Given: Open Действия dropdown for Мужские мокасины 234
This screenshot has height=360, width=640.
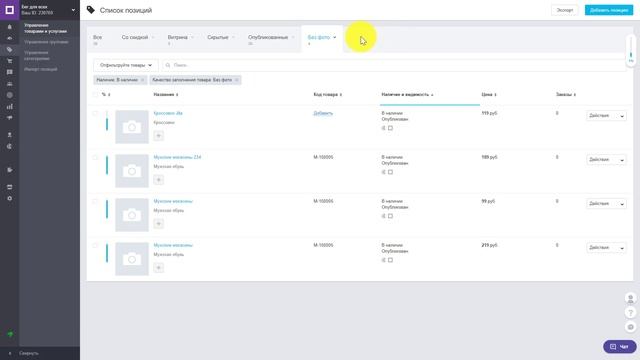Looking at the screenshot, I should [x=607, y=160].
